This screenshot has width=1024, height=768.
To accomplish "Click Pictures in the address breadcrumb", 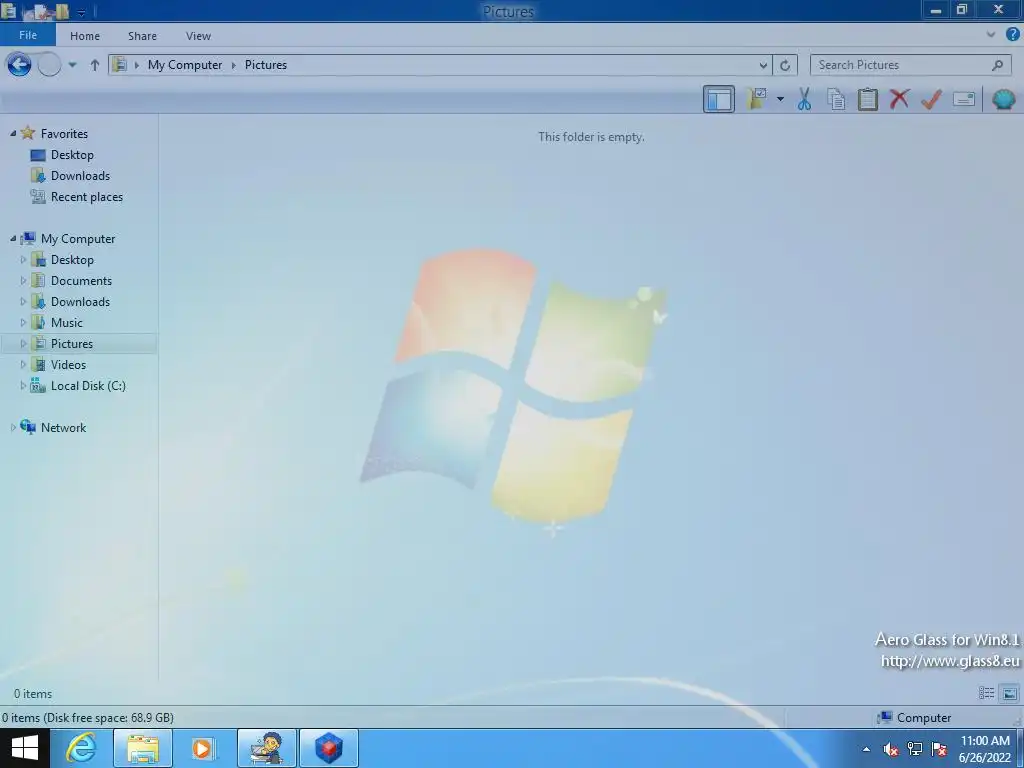I will tap(266, 65).
